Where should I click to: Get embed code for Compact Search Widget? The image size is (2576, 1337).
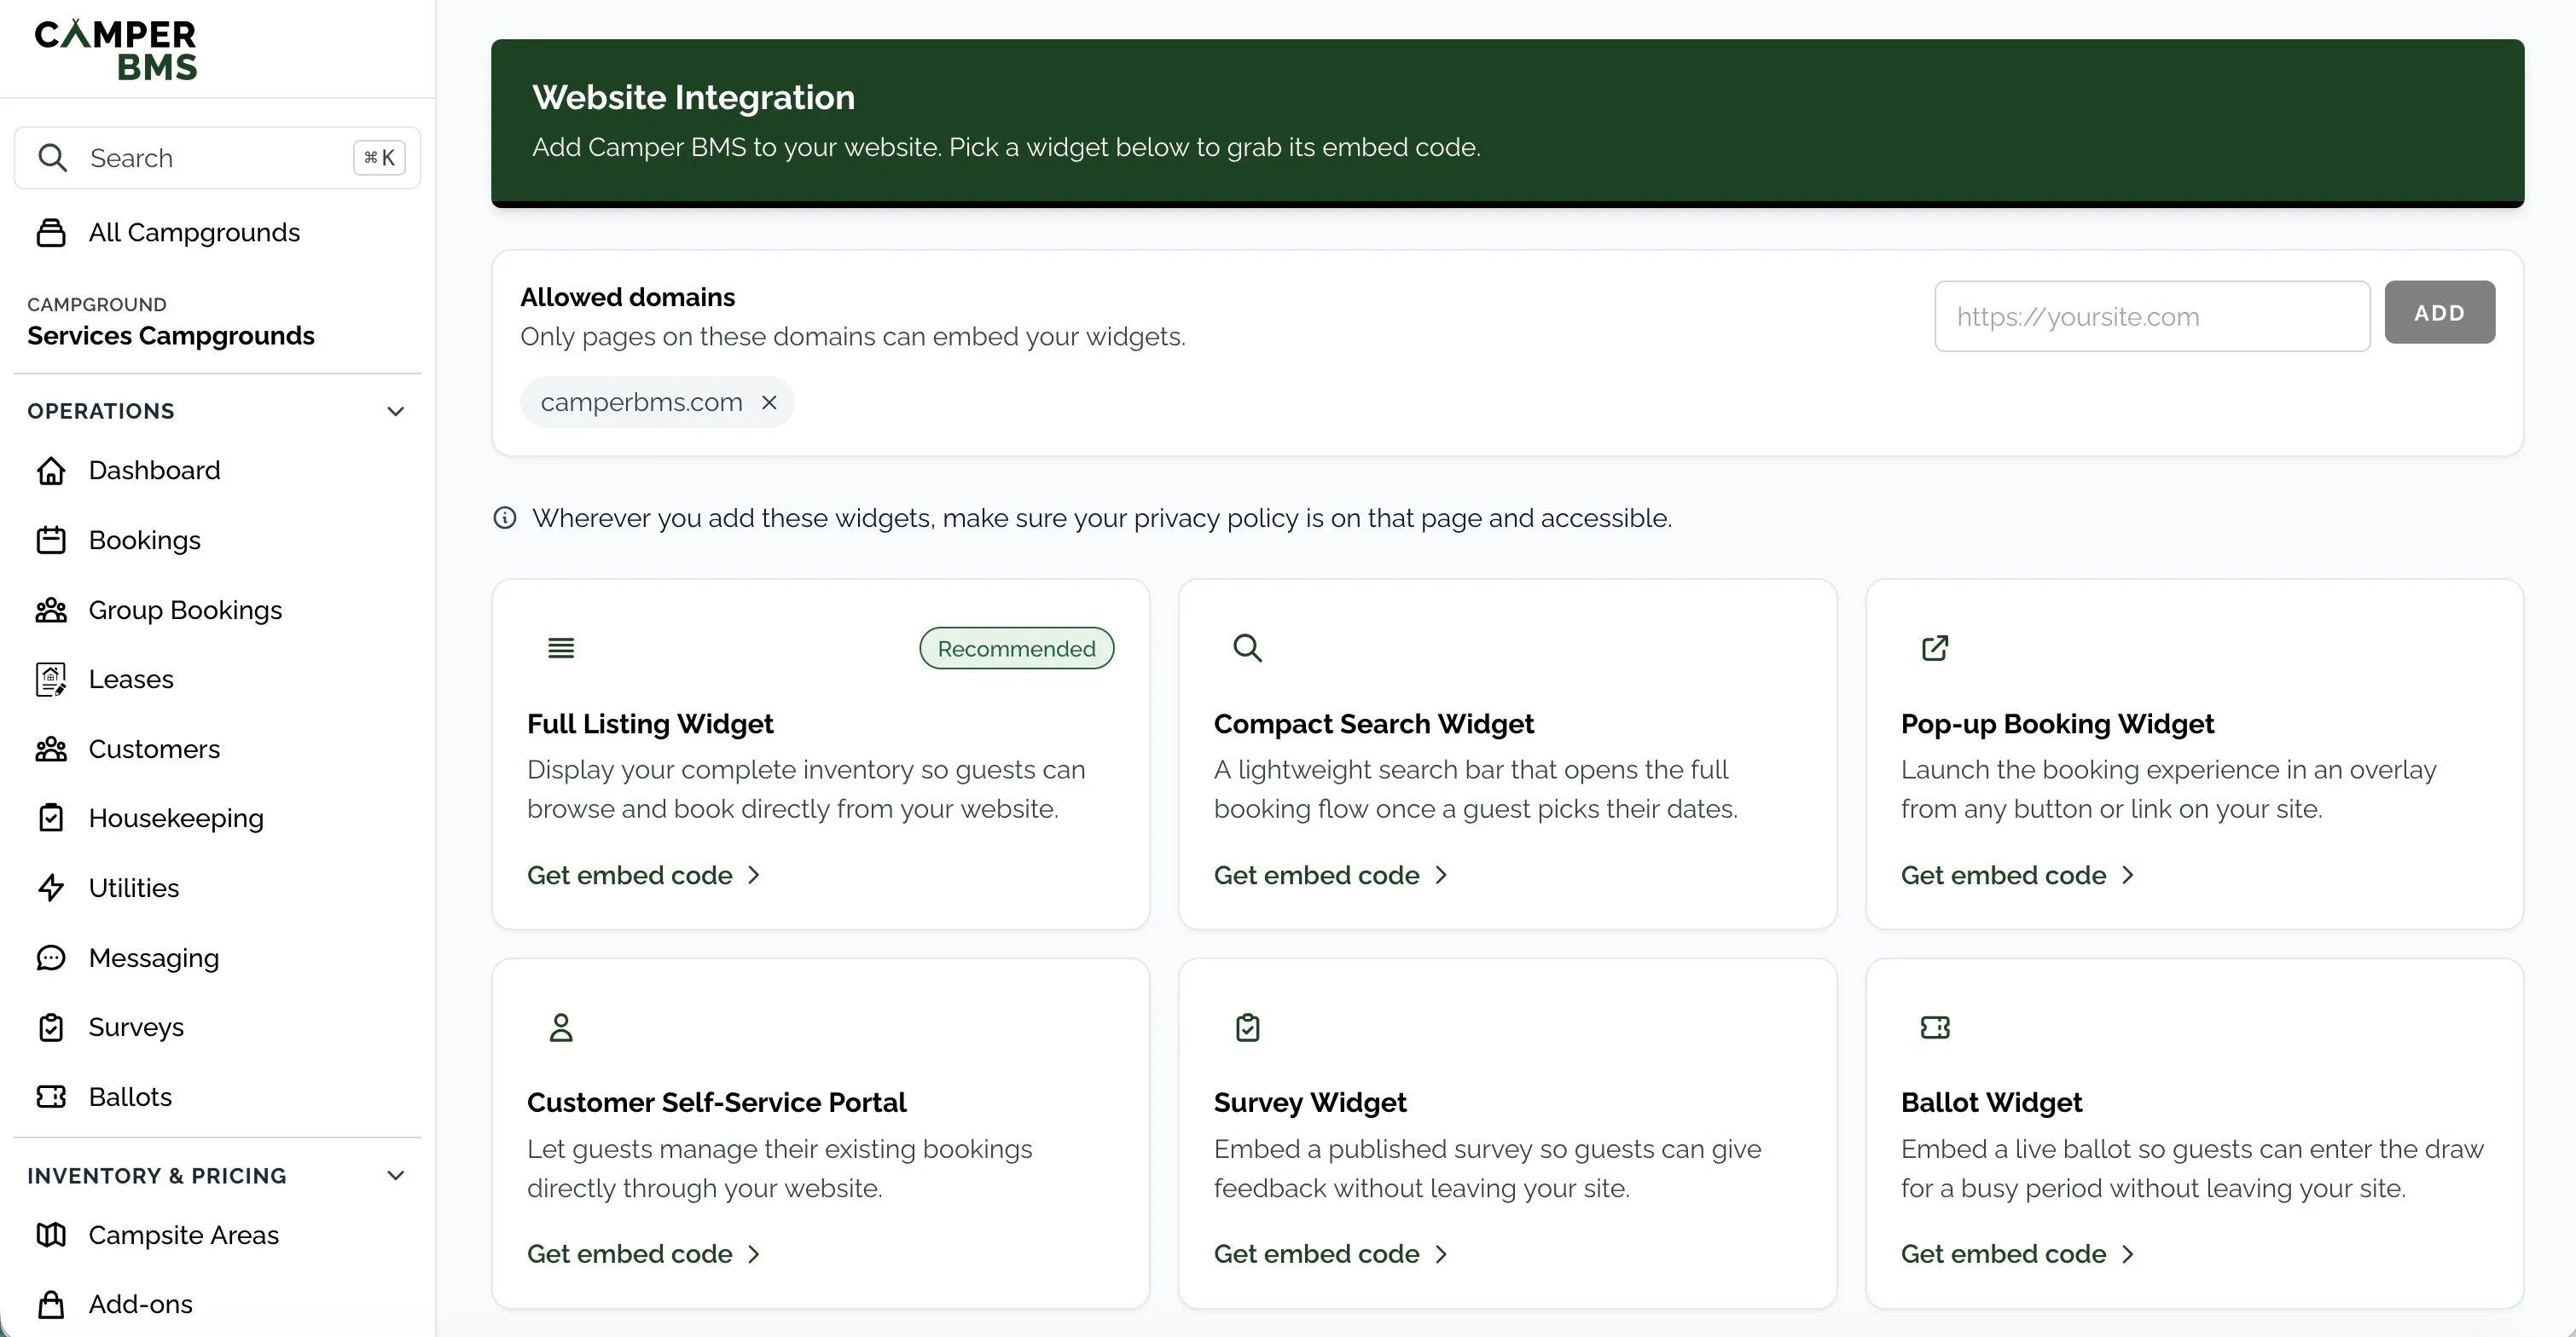[x=1331, y=875]
